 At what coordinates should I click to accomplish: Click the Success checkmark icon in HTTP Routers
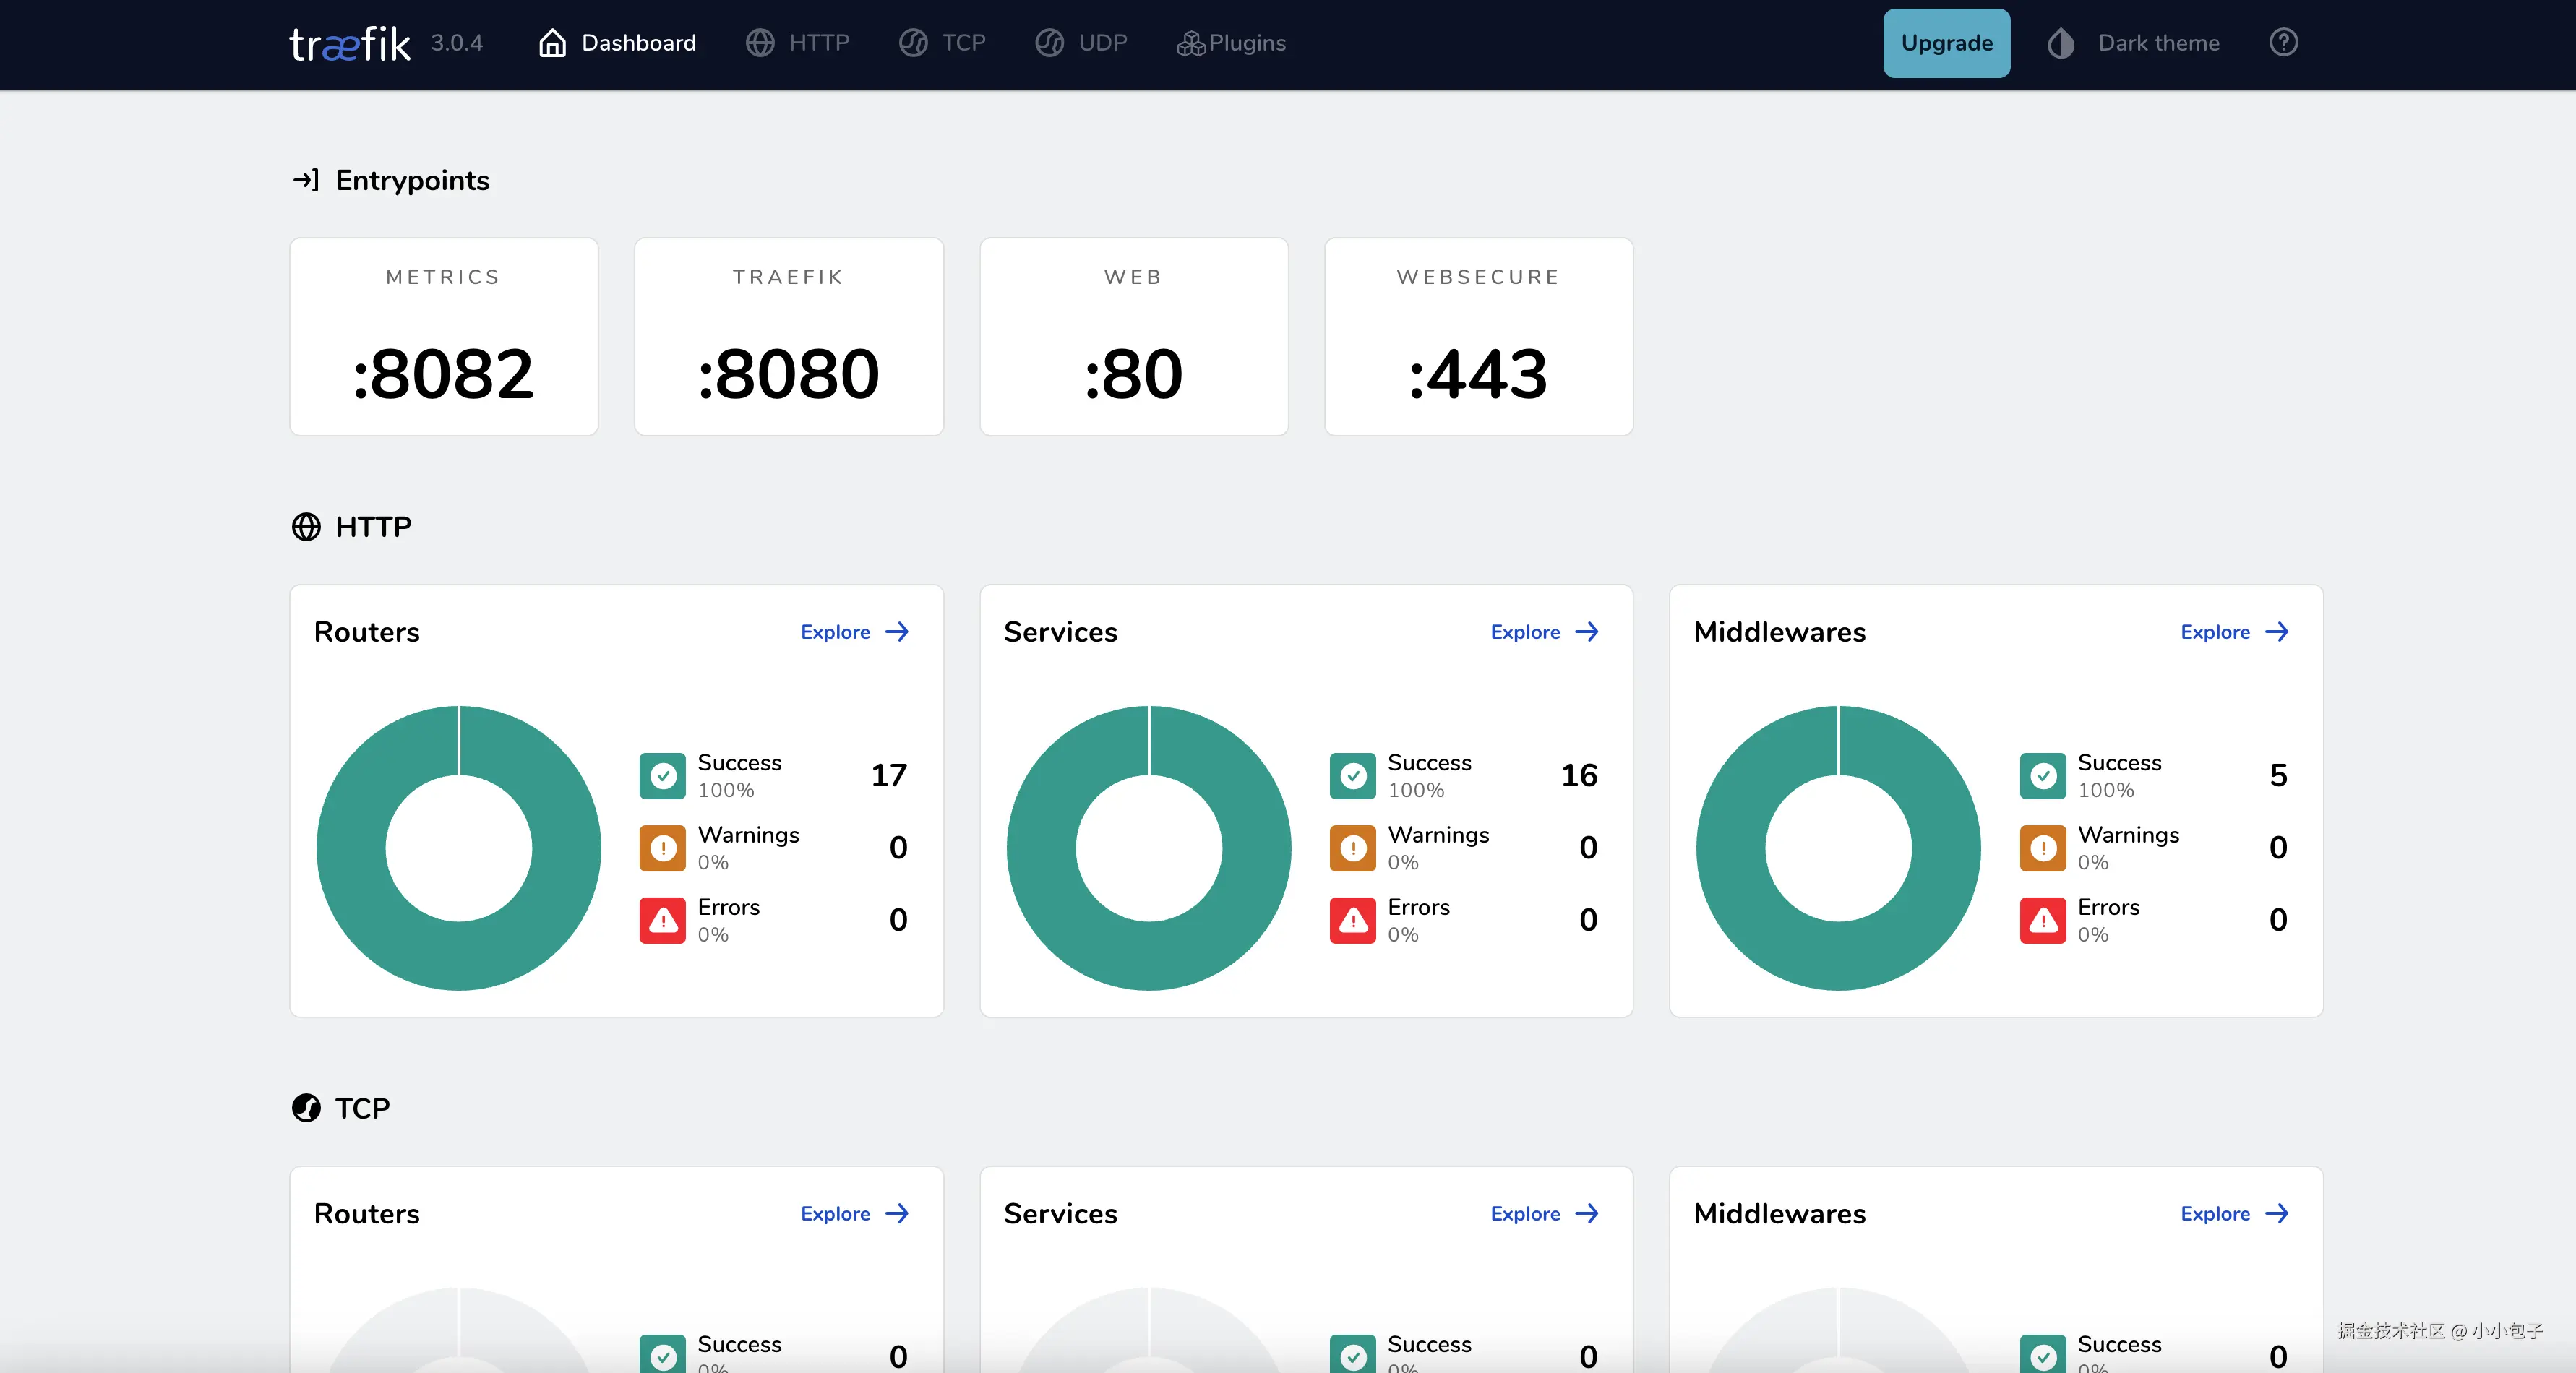point(662,775)
